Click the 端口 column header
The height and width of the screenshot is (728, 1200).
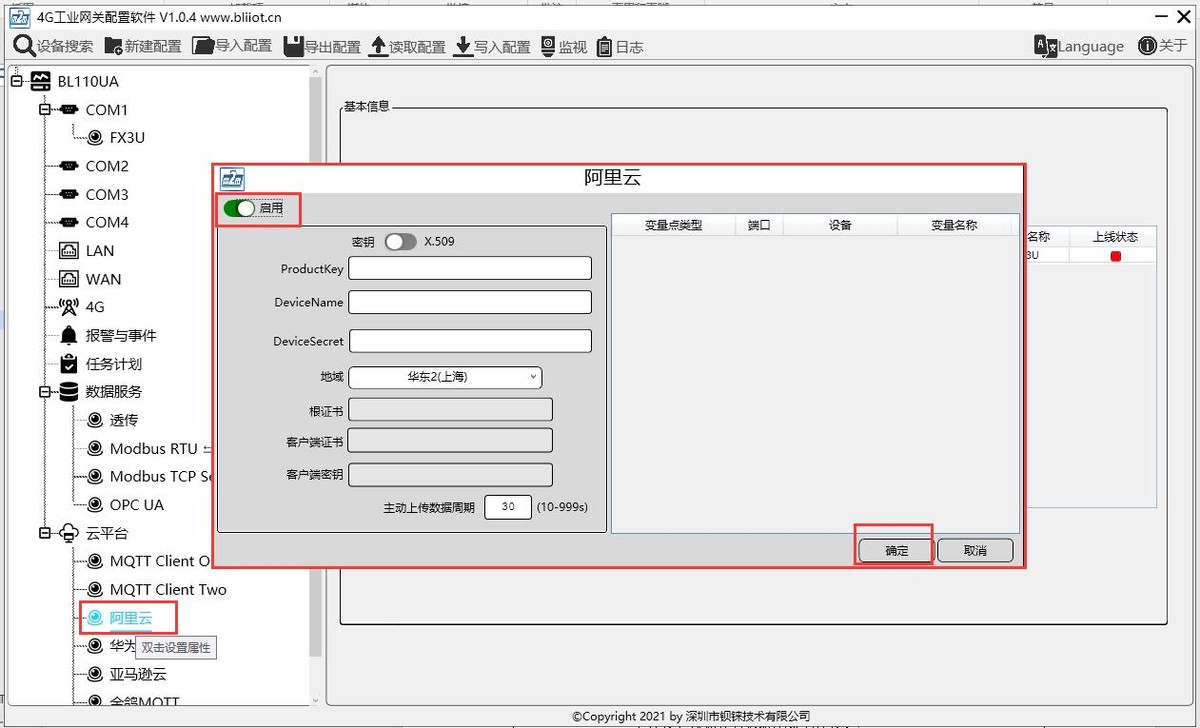click(x=759, y=226)
